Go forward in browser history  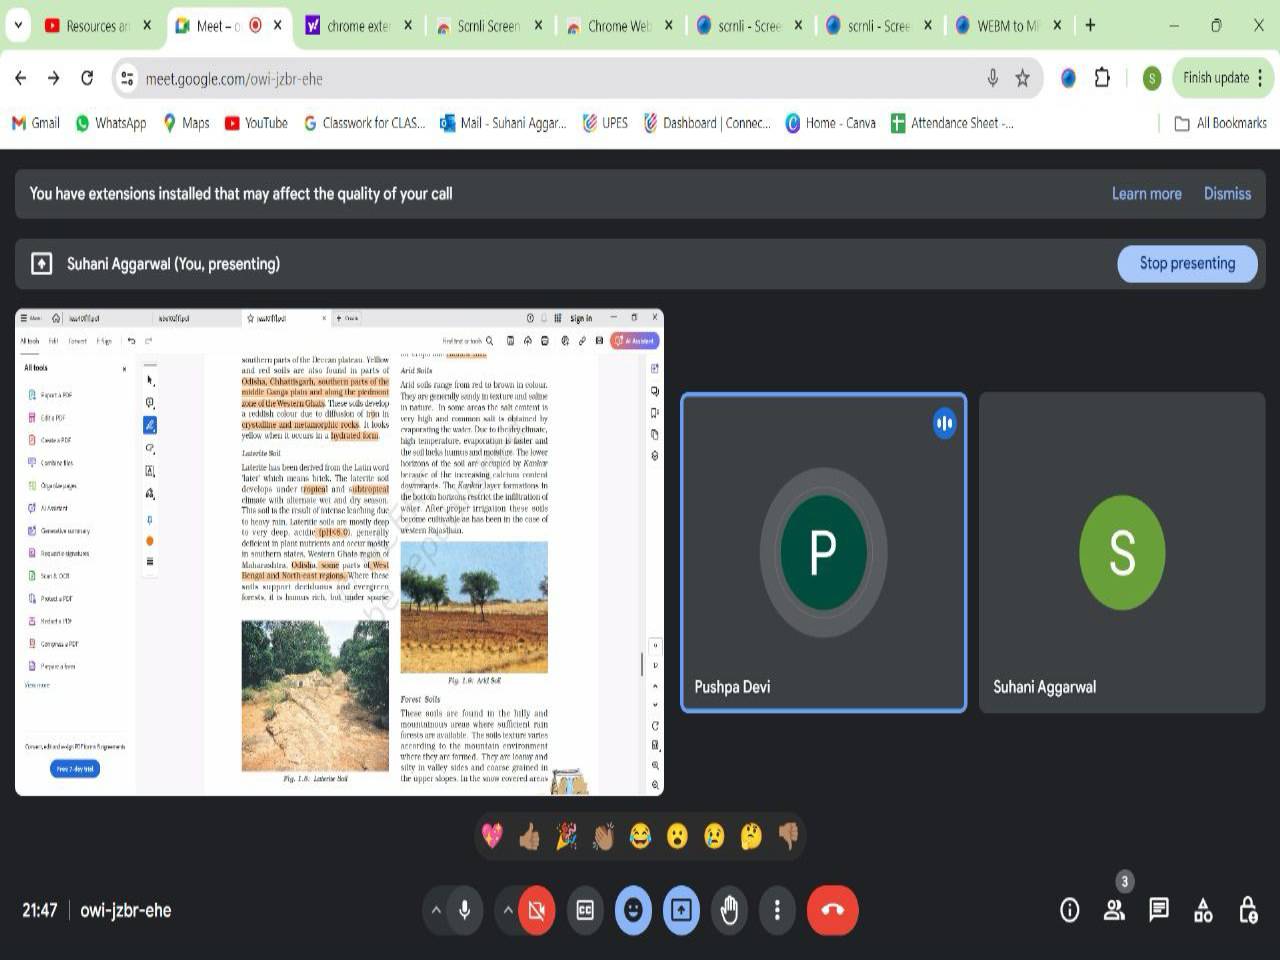54,78
